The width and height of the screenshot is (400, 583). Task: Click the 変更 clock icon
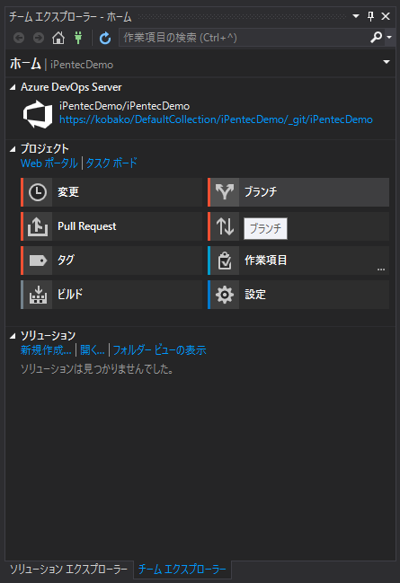pyautogui.click(x=38, y=193)
